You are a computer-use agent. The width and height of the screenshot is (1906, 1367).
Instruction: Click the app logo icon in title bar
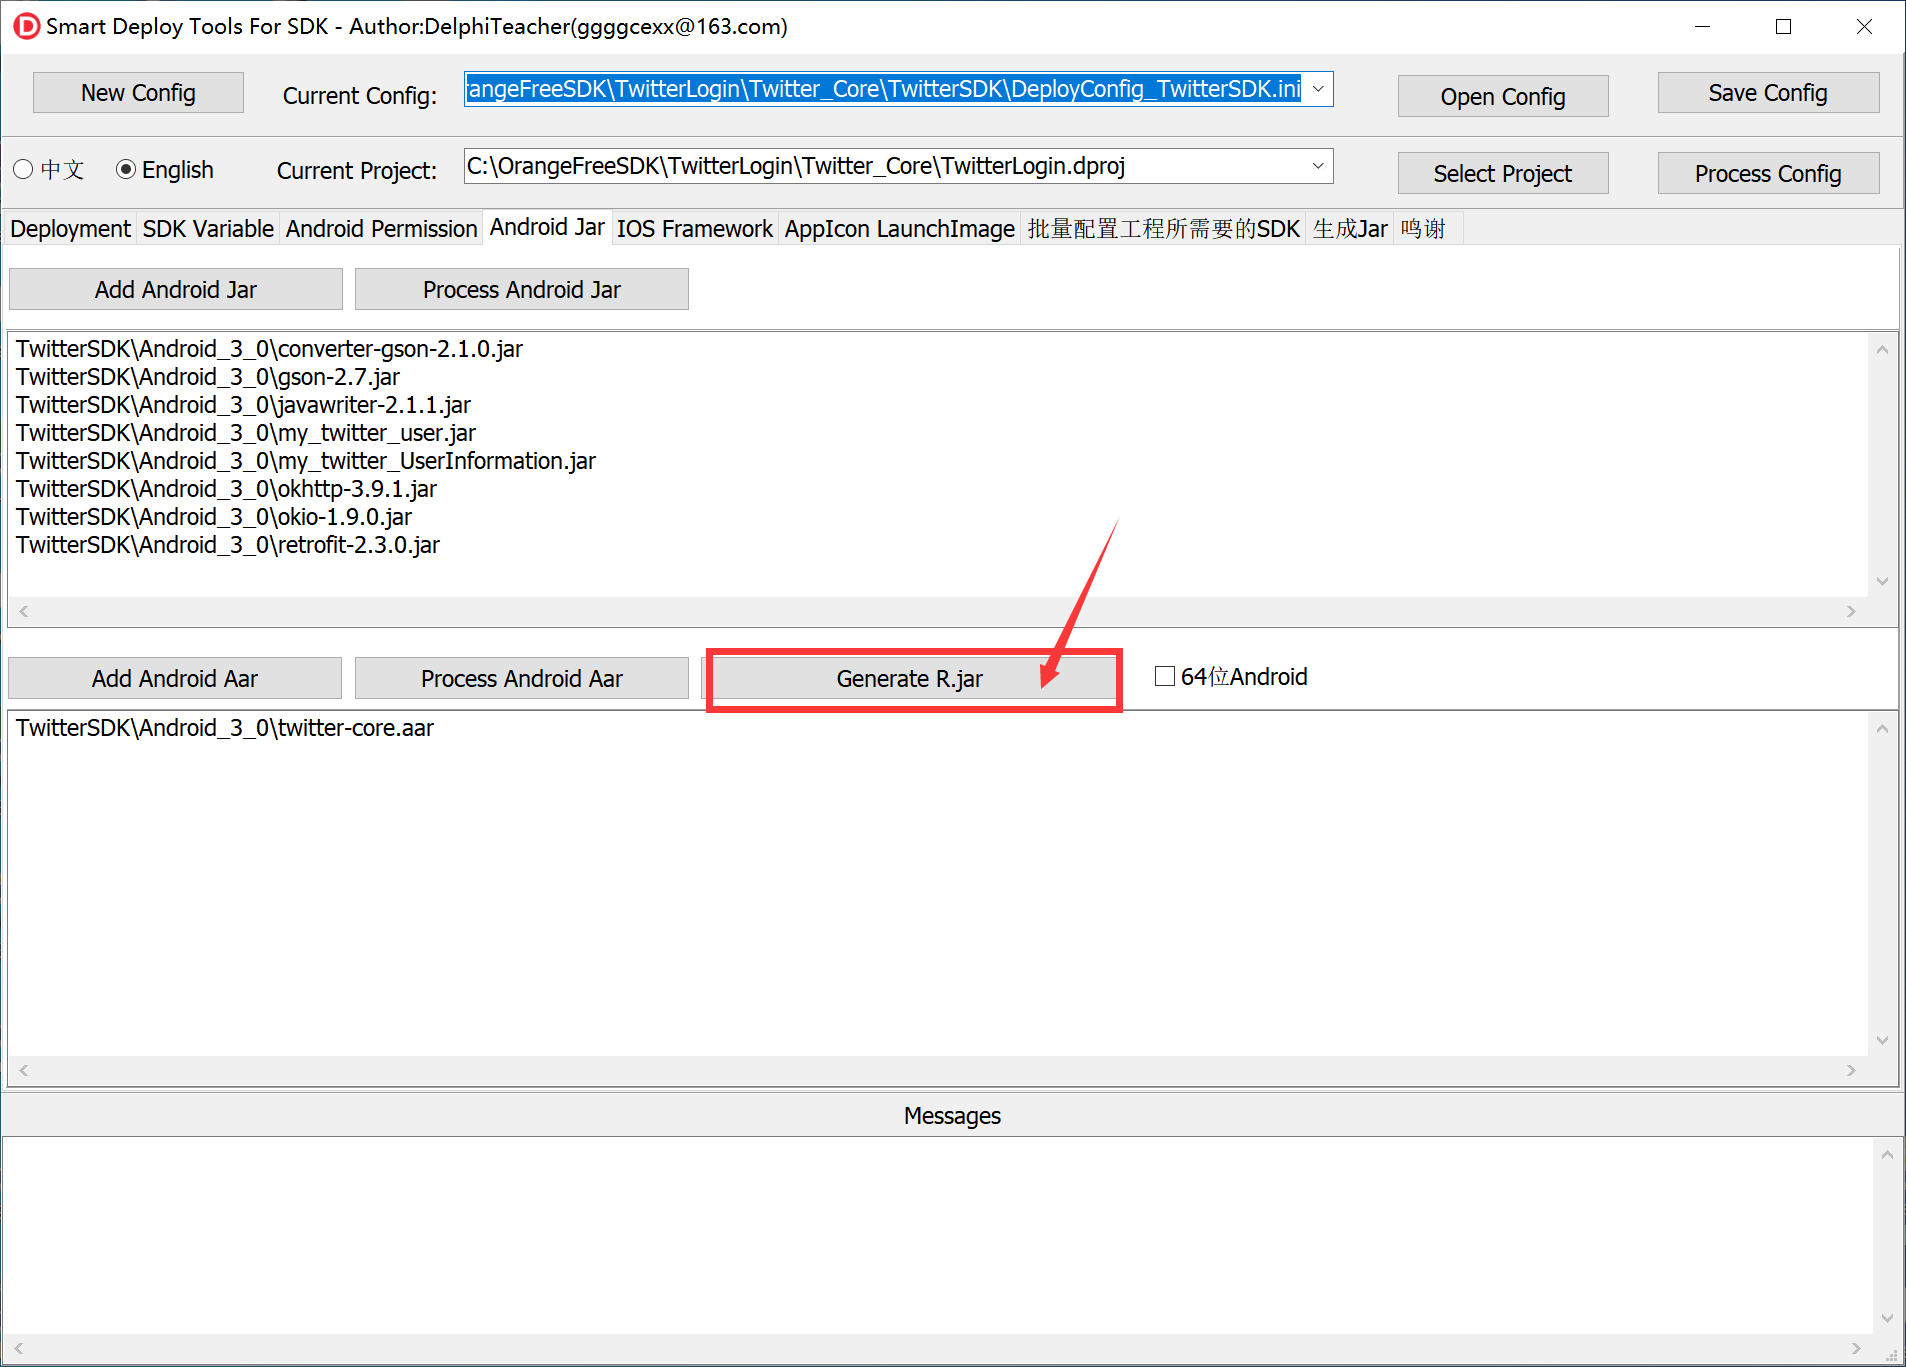coord(27,26)
